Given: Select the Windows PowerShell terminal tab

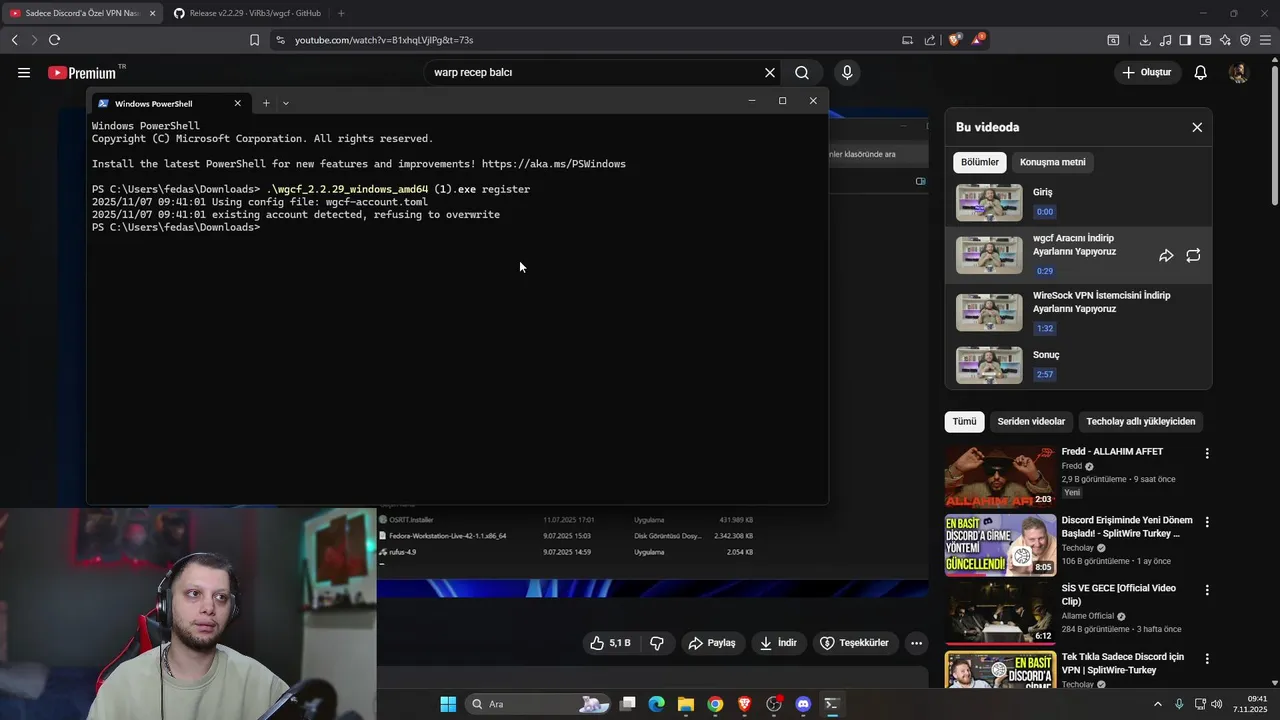Looking at the screenshot, I should [x=169, y=103].
